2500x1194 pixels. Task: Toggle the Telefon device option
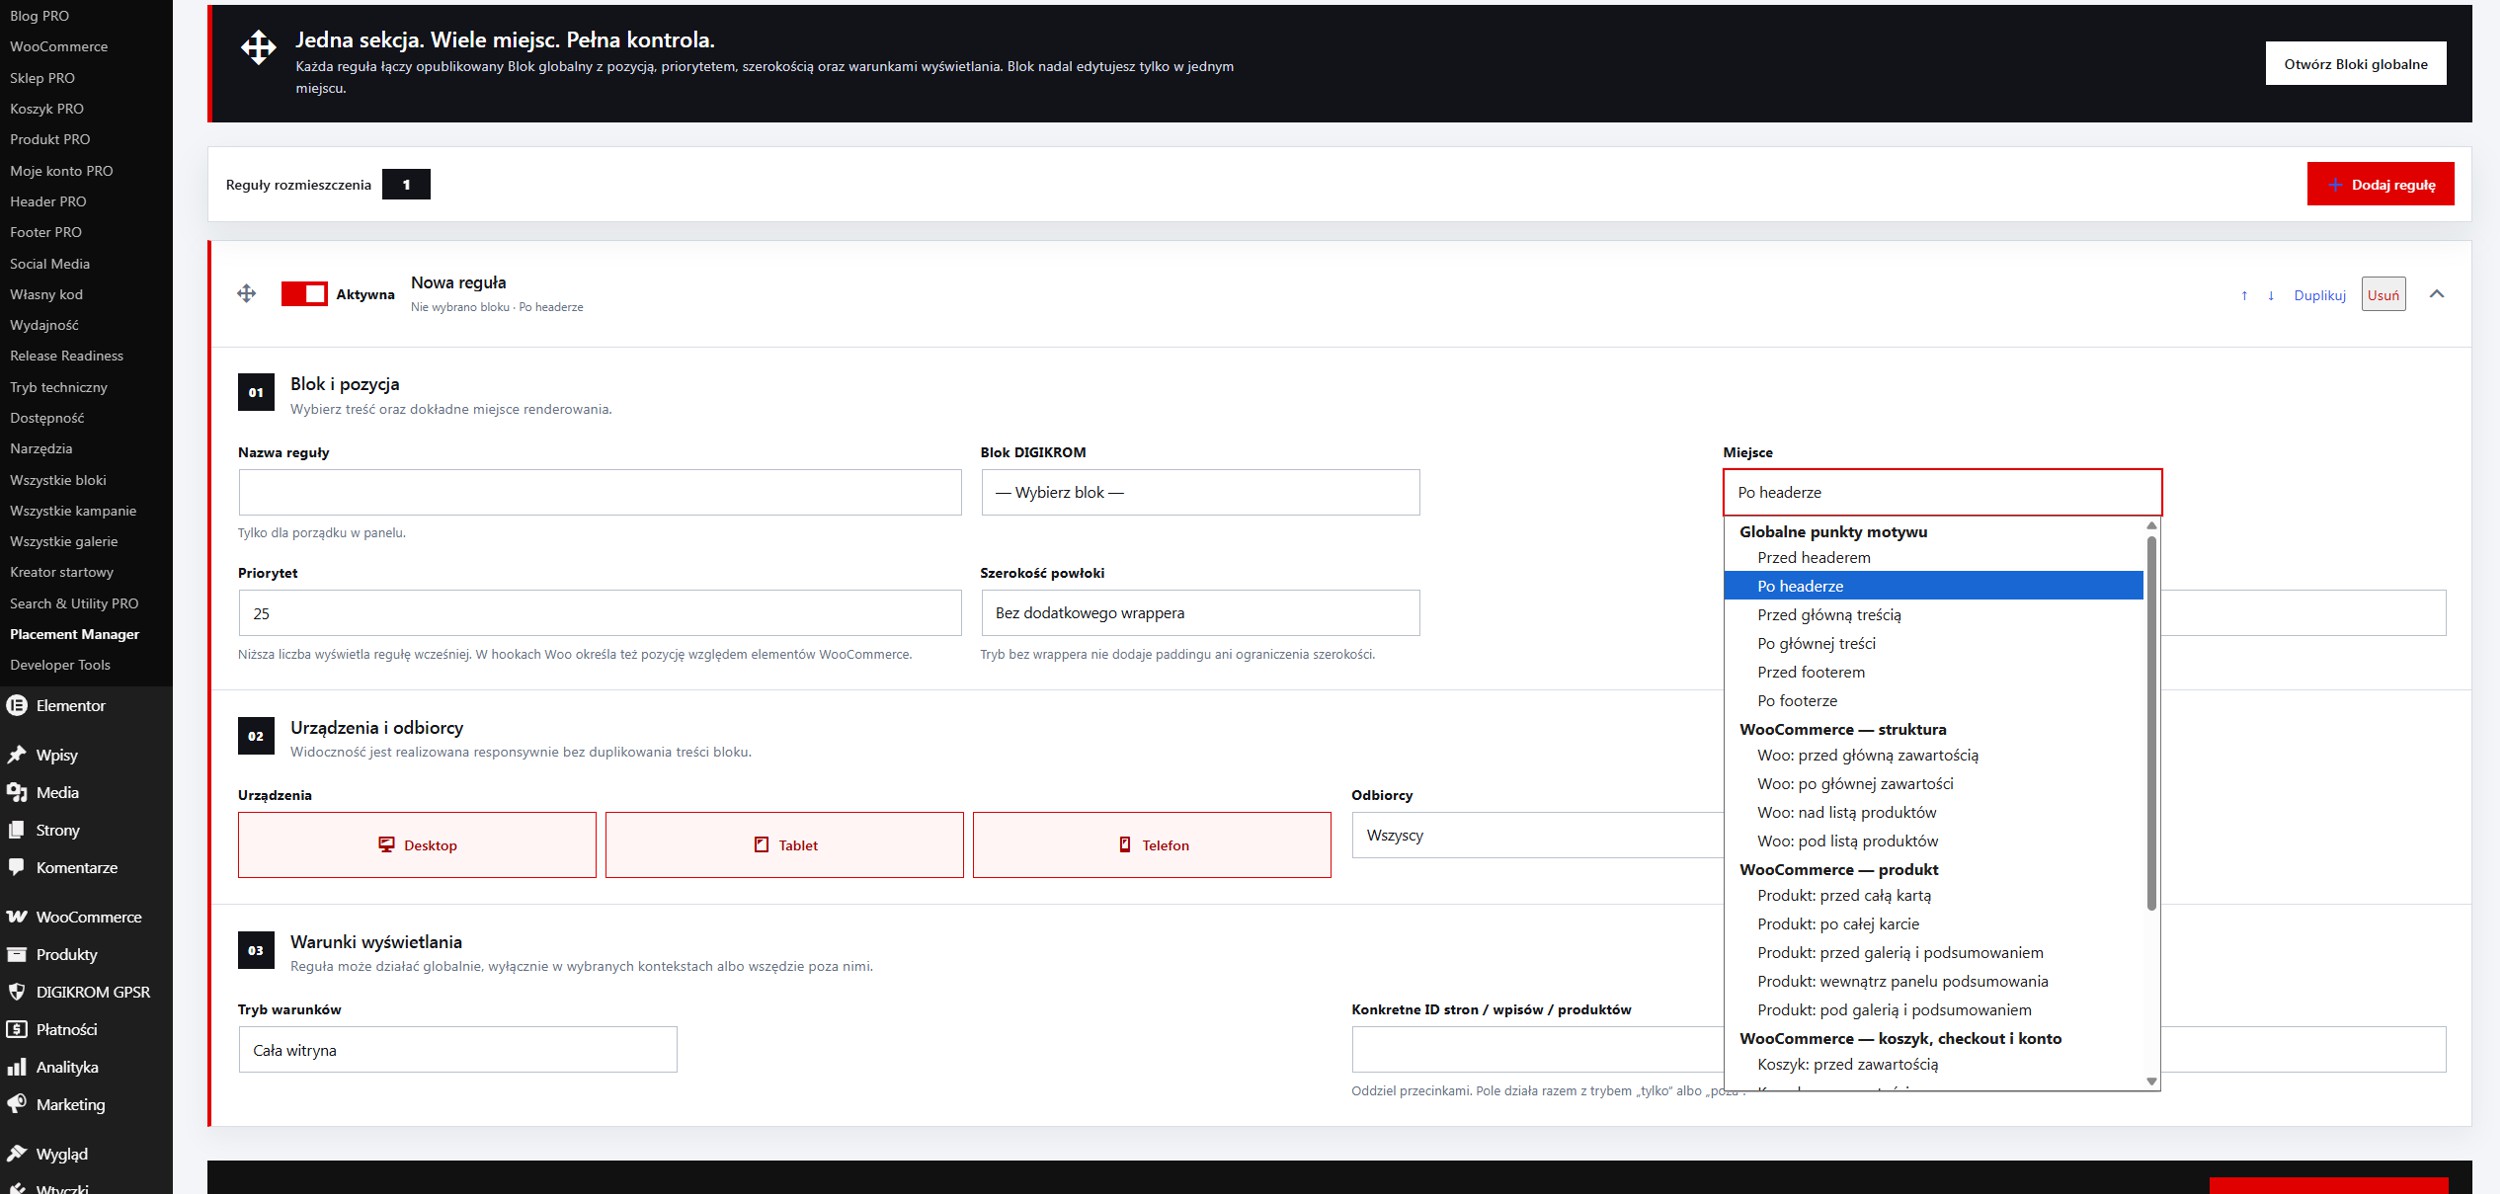click(x=1152, y=845)
